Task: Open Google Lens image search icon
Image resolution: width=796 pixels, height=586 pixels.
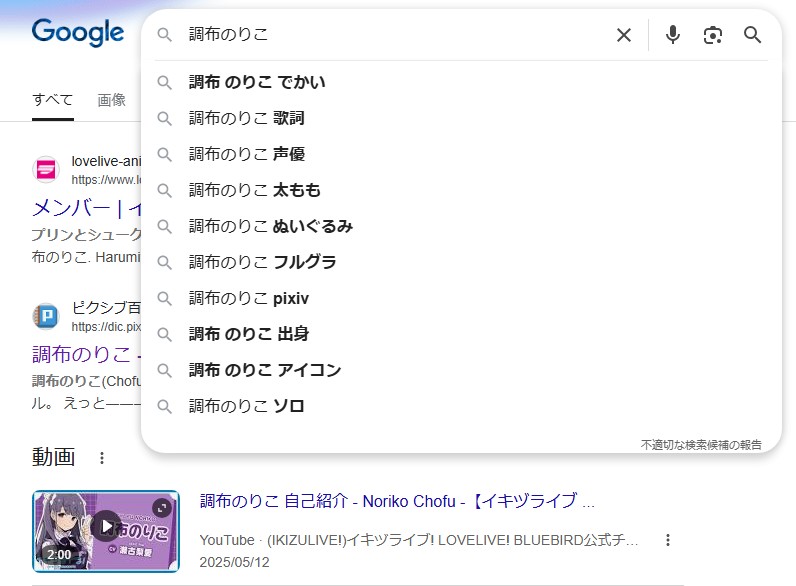Action: point(713,35)
